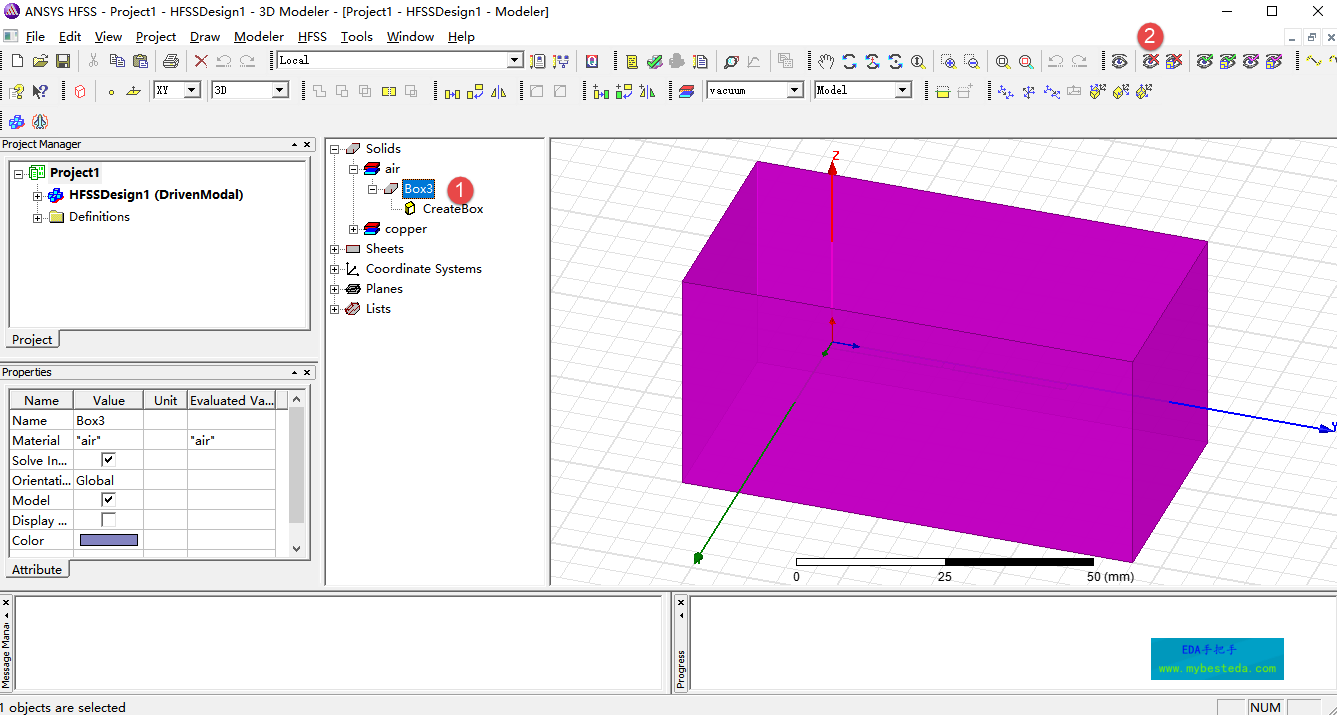The height and width of the screenshot is (715, 1337).
Task: Open the vacuum material dropdown
Action: [x=795, y=90]
